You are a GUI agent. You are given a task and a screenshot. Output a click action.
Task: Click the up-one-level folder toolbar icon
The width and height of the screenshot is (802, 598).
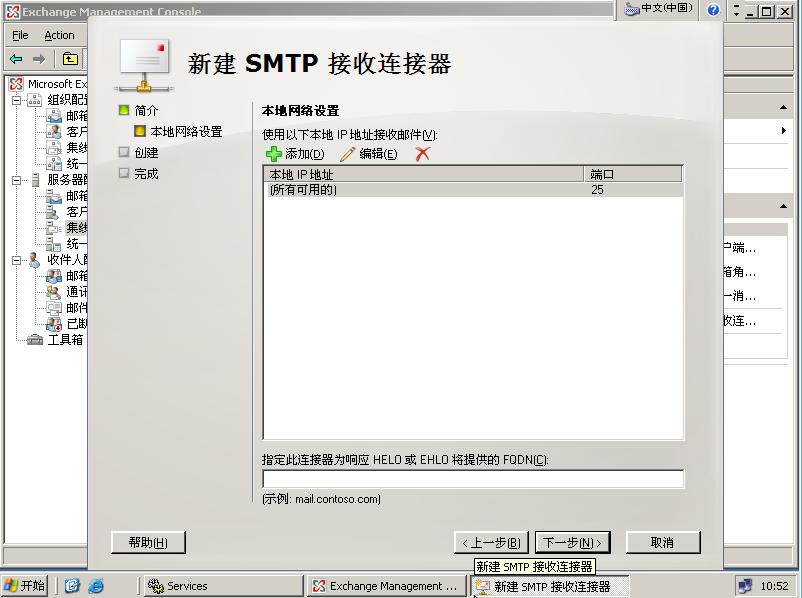(70, 59)
